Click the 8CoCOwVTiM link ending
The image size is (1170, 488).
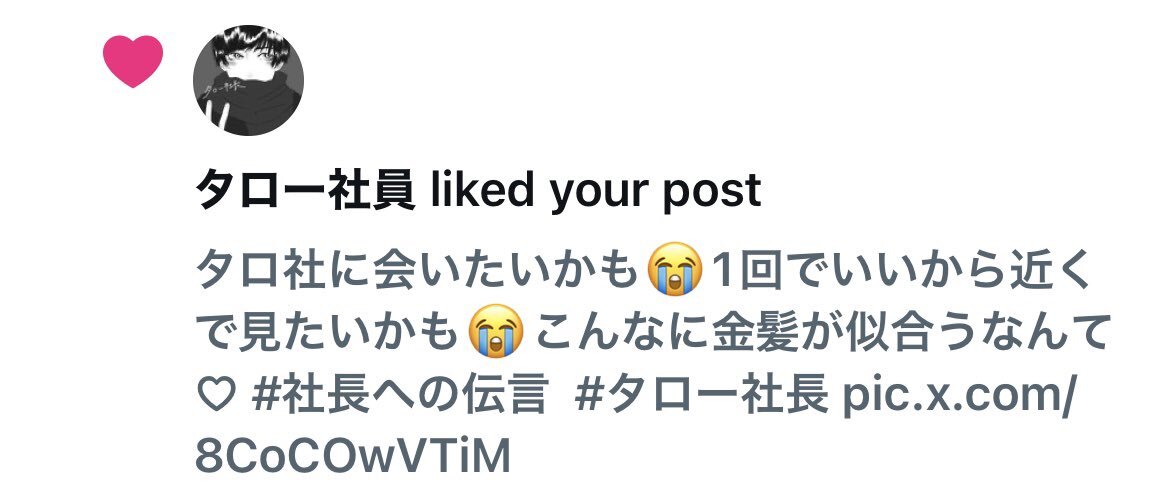pos(353,455)
